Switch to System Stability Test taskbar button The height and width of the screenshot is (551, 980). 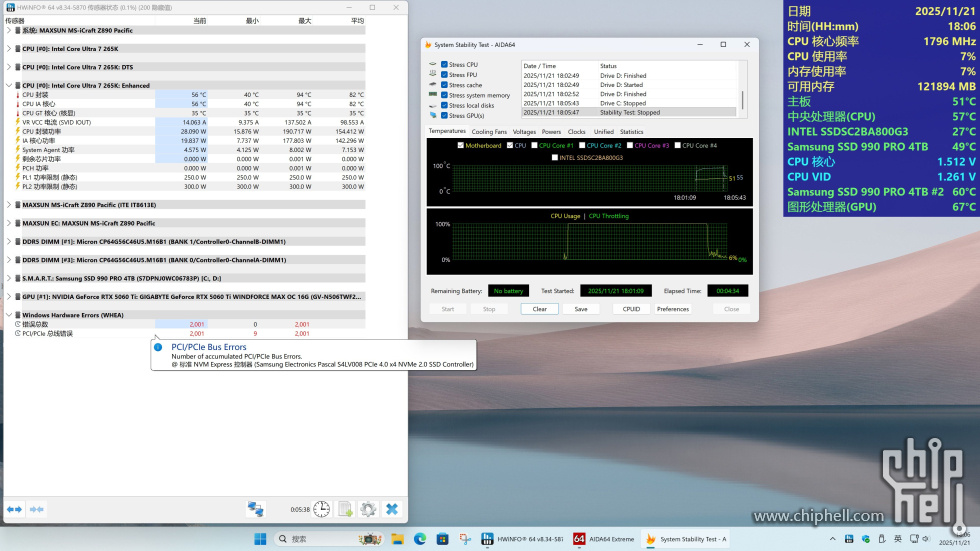[686, 539]
